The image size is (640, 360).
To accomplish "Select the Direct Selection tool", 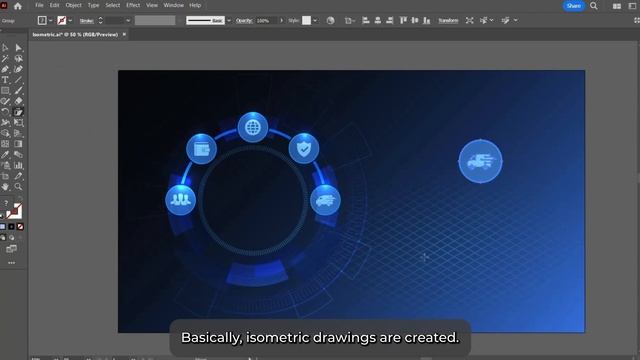I will pos(18,48).
